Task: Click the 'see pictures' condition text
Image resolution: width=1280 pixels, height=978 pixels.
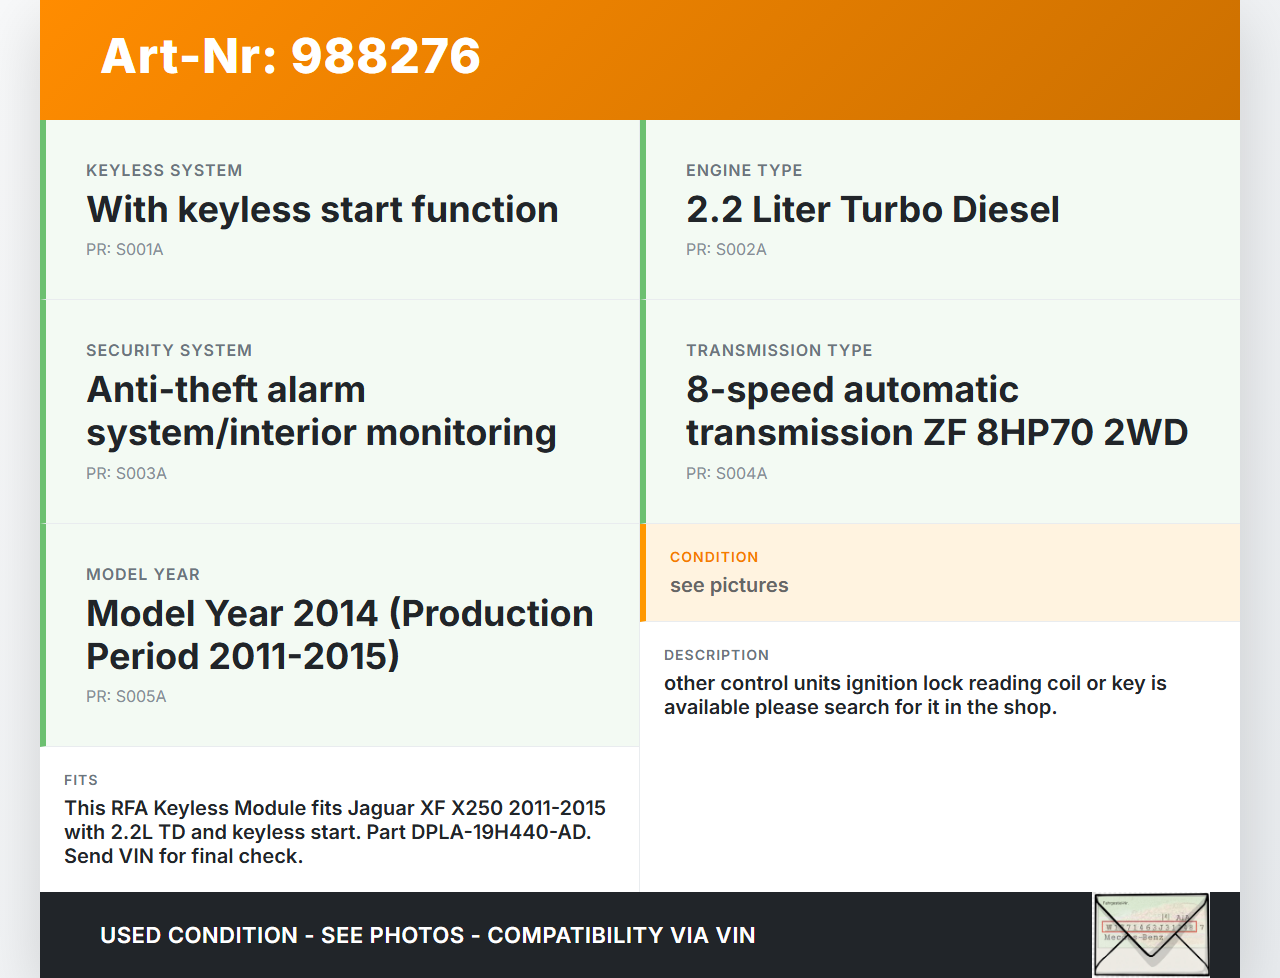Action: pyautogui.click(x=729, y=586)
